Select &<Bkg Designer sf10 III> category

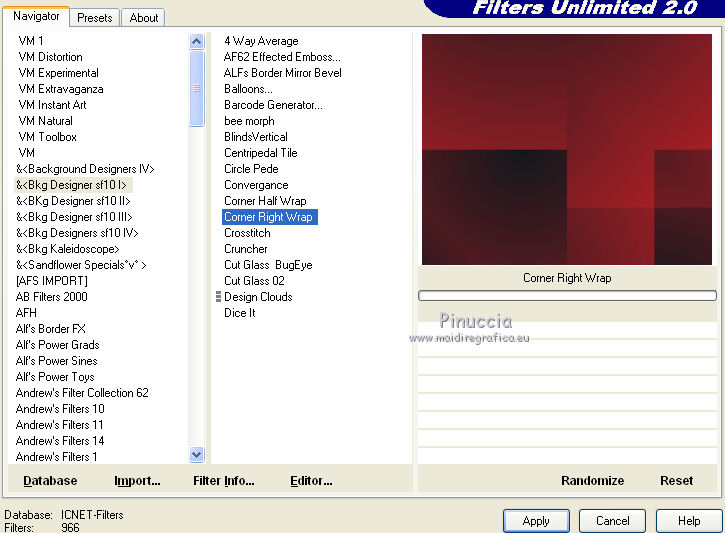tap(74, 217)
